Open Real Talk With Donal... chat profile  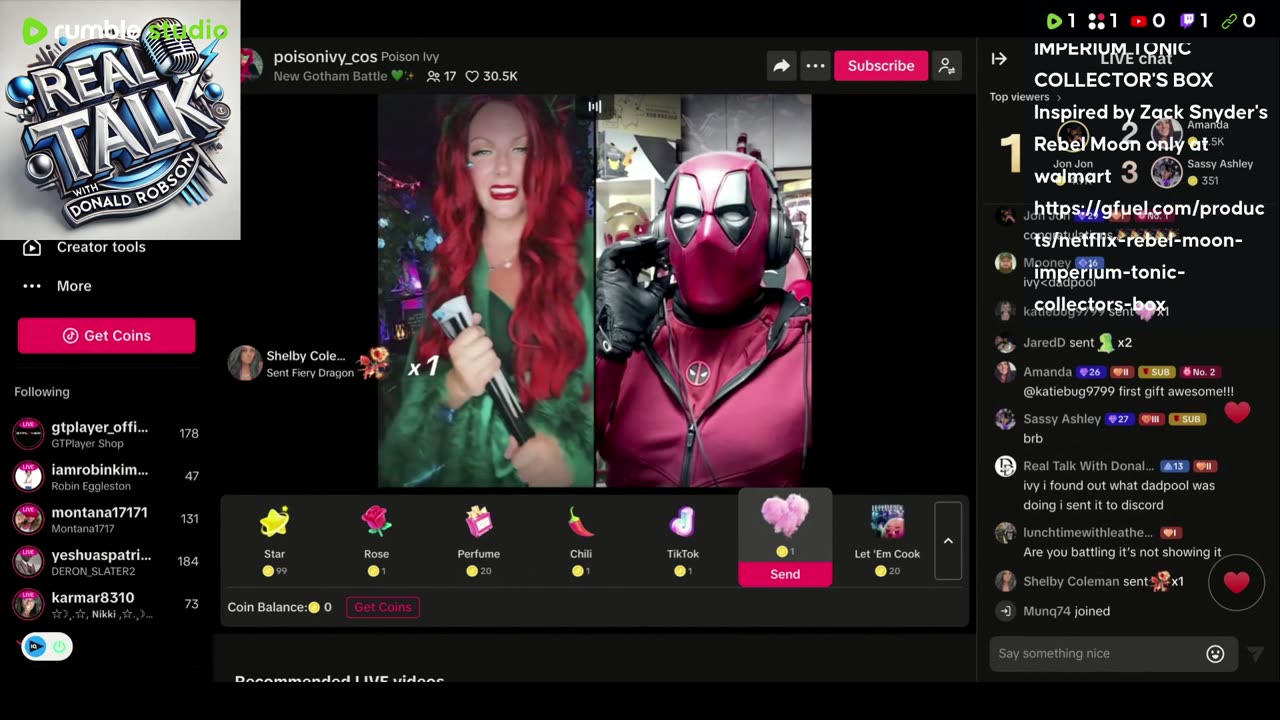click(1088, 466)
